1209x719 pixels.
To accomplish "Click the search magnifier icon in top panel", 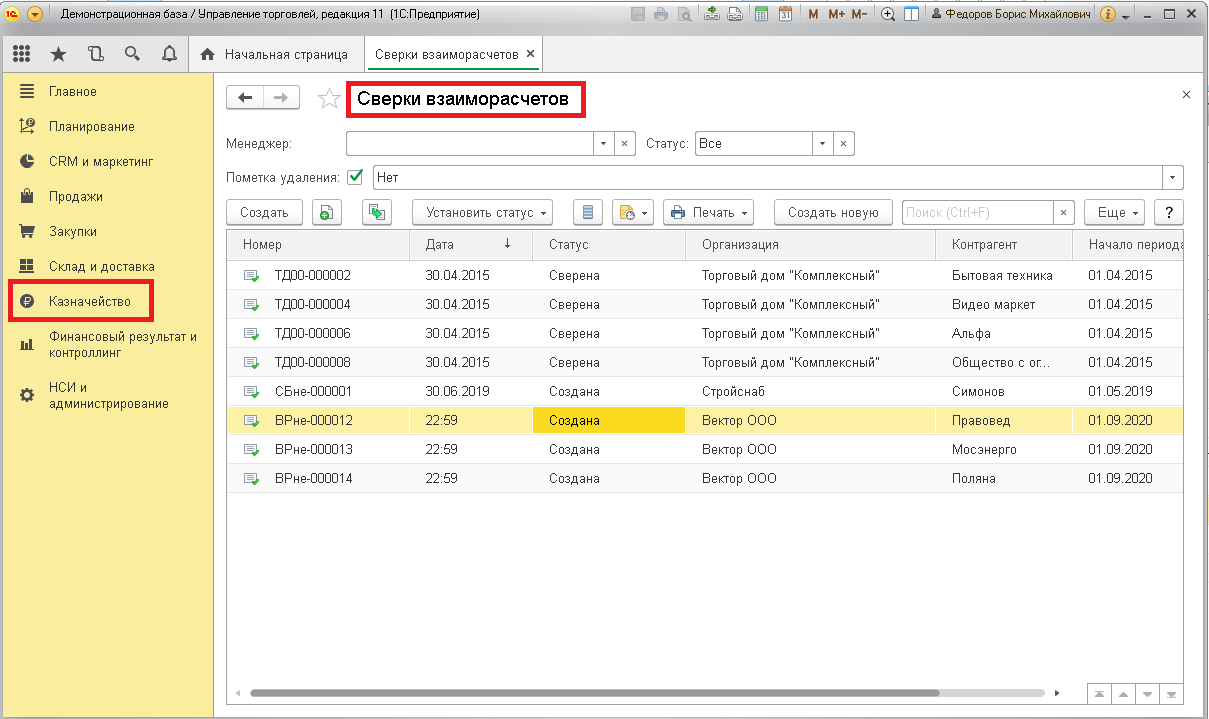I will coord(132,54).
